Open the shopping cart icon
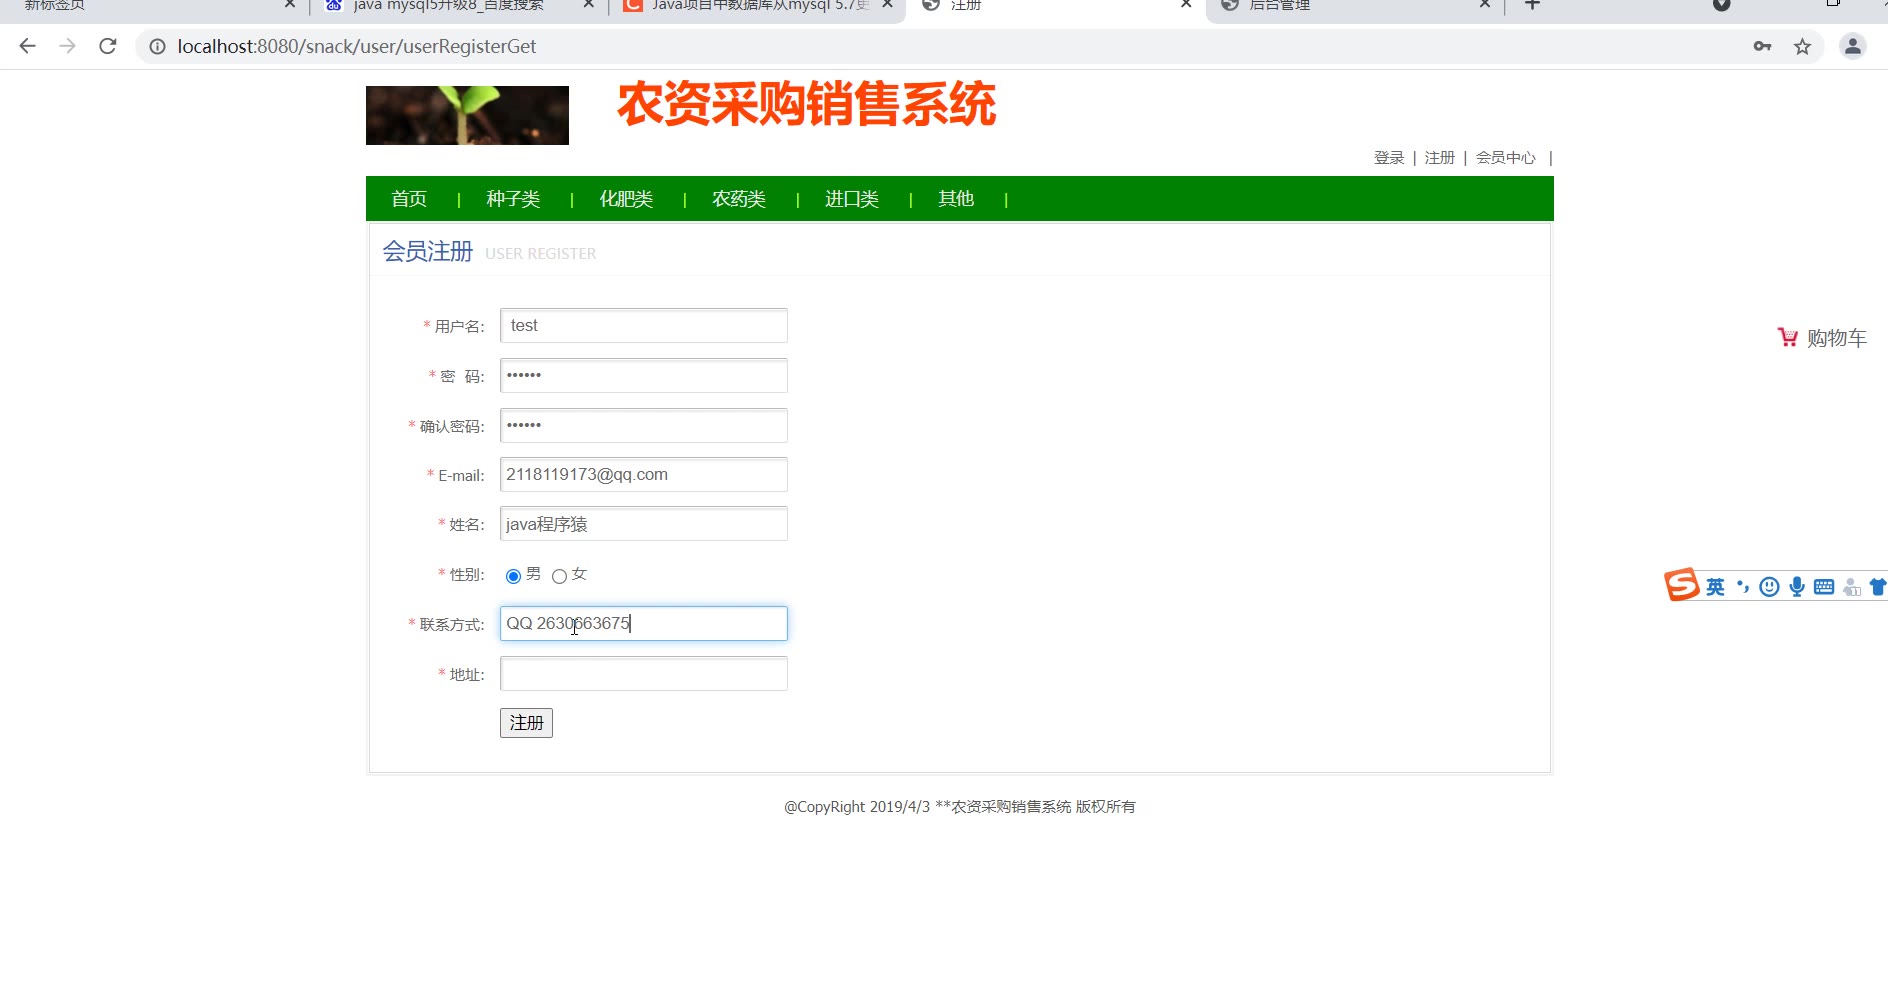 pos(1788,338)
